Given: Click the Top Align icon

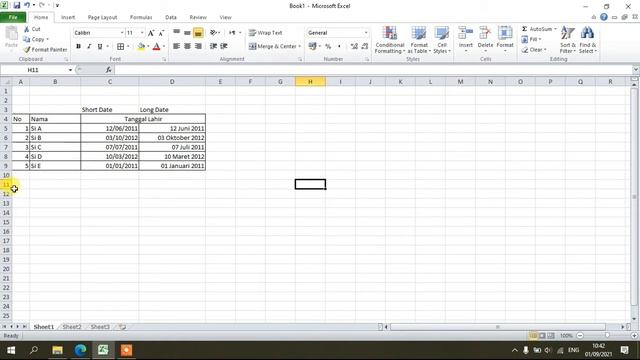Looking at the screenshot, I should 176,33.
